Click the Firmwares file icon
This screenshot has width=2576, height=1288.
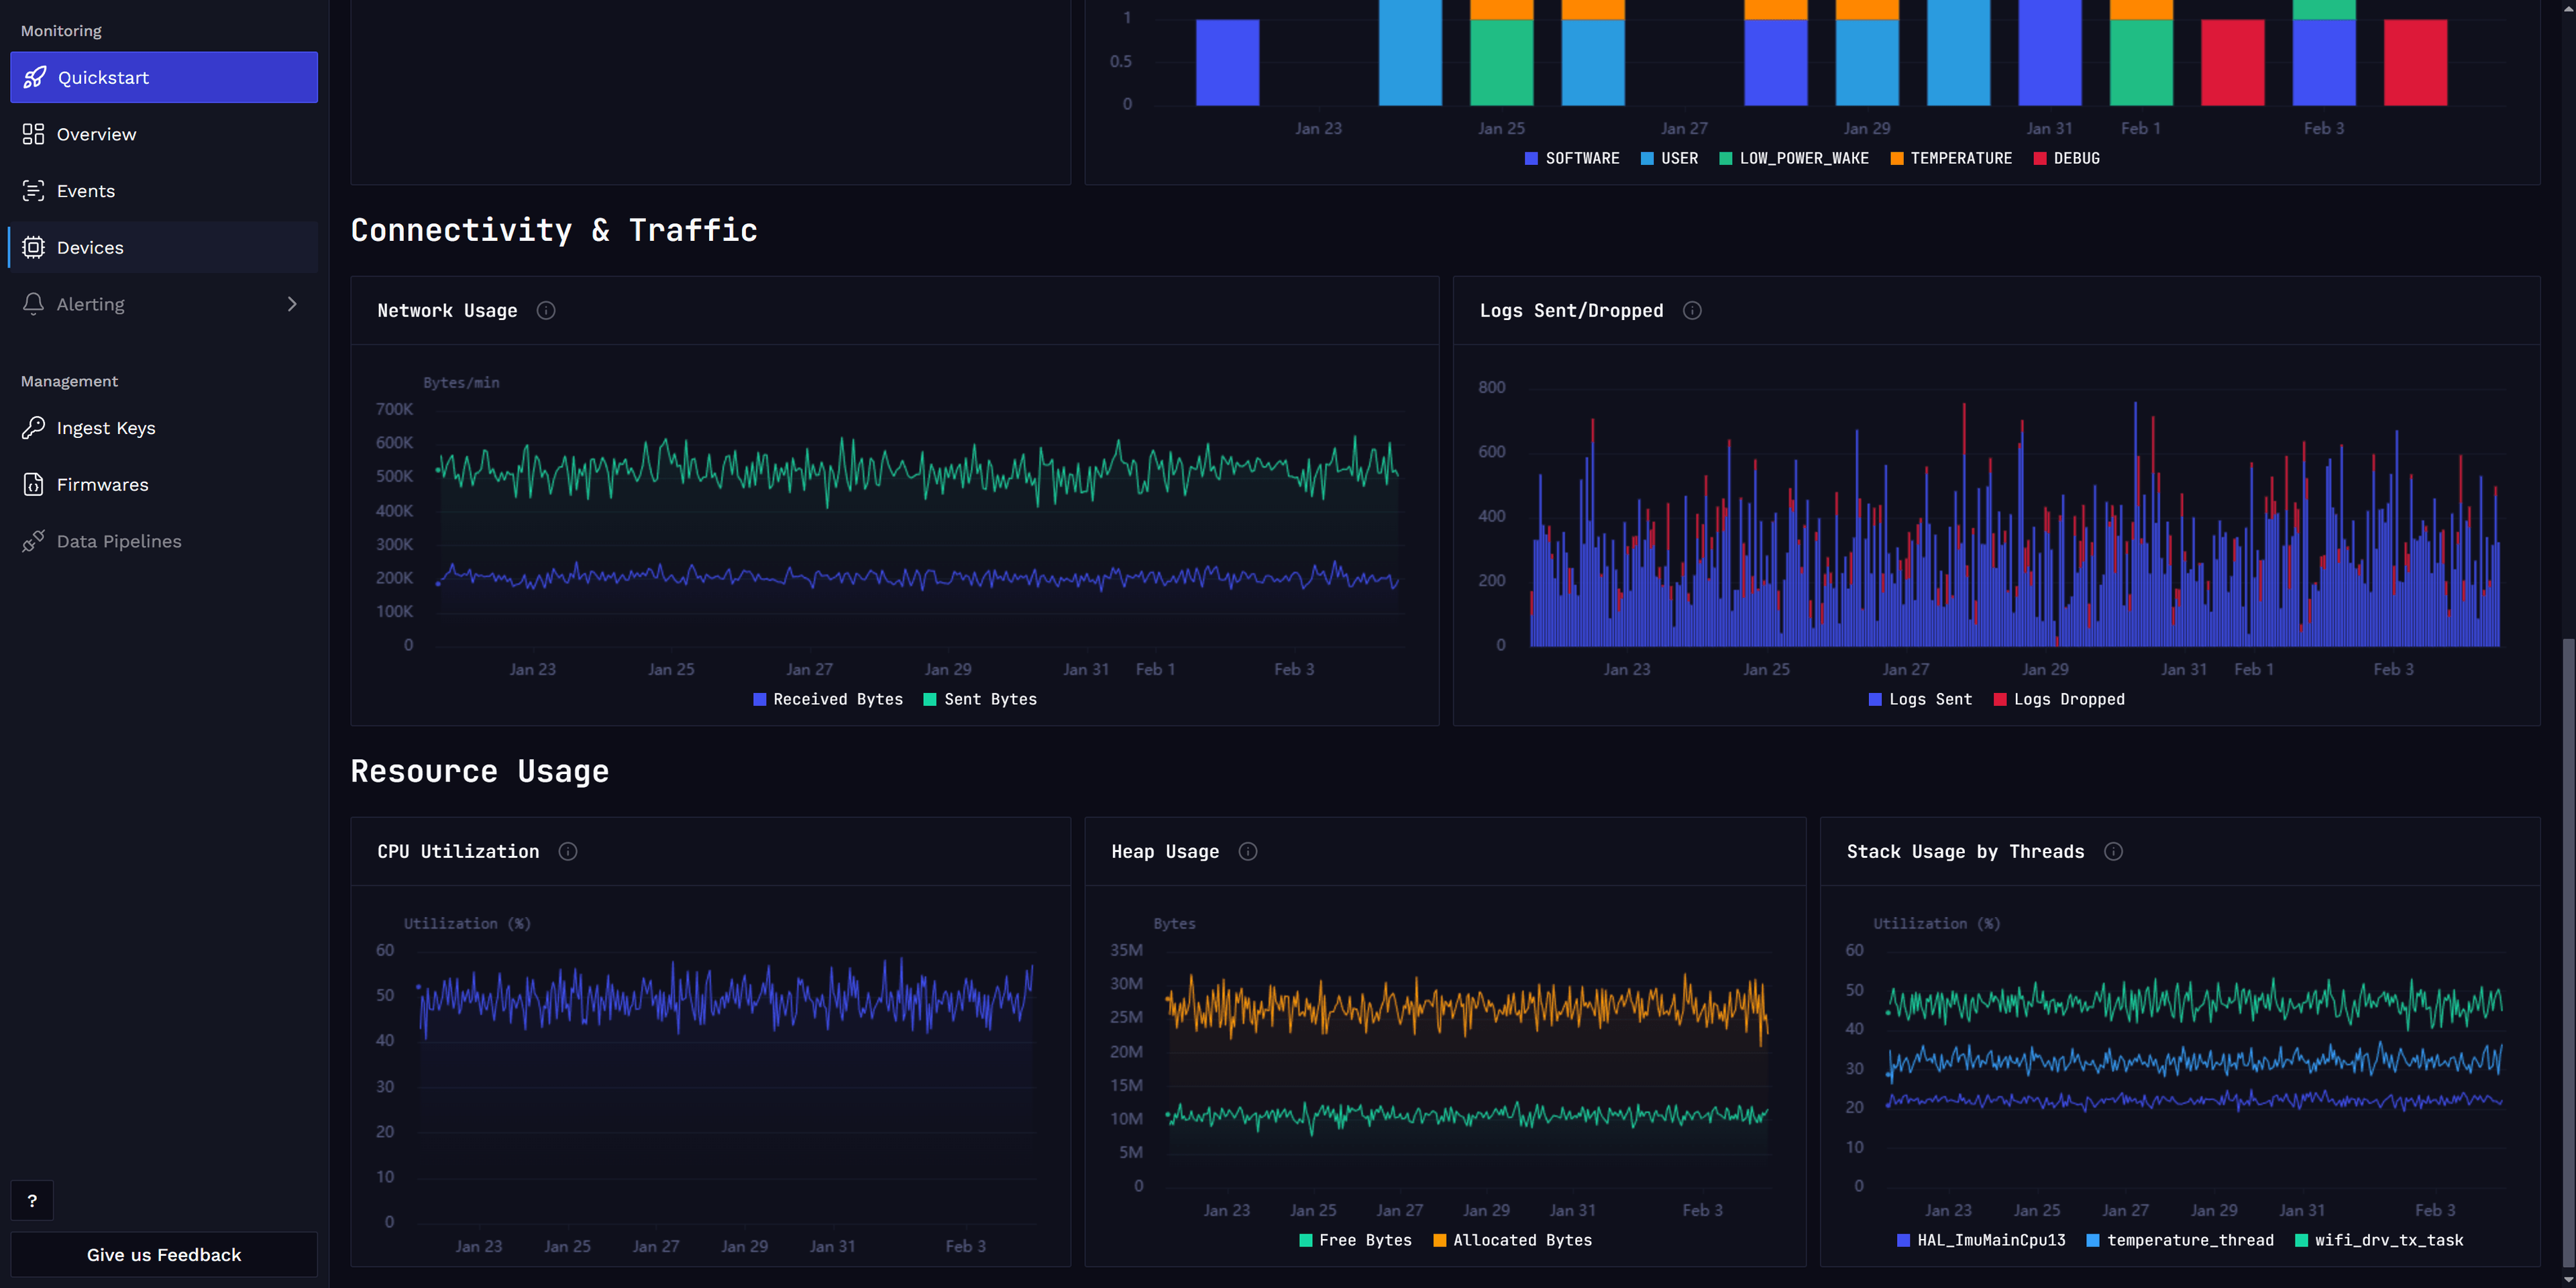tap(33, 485)
